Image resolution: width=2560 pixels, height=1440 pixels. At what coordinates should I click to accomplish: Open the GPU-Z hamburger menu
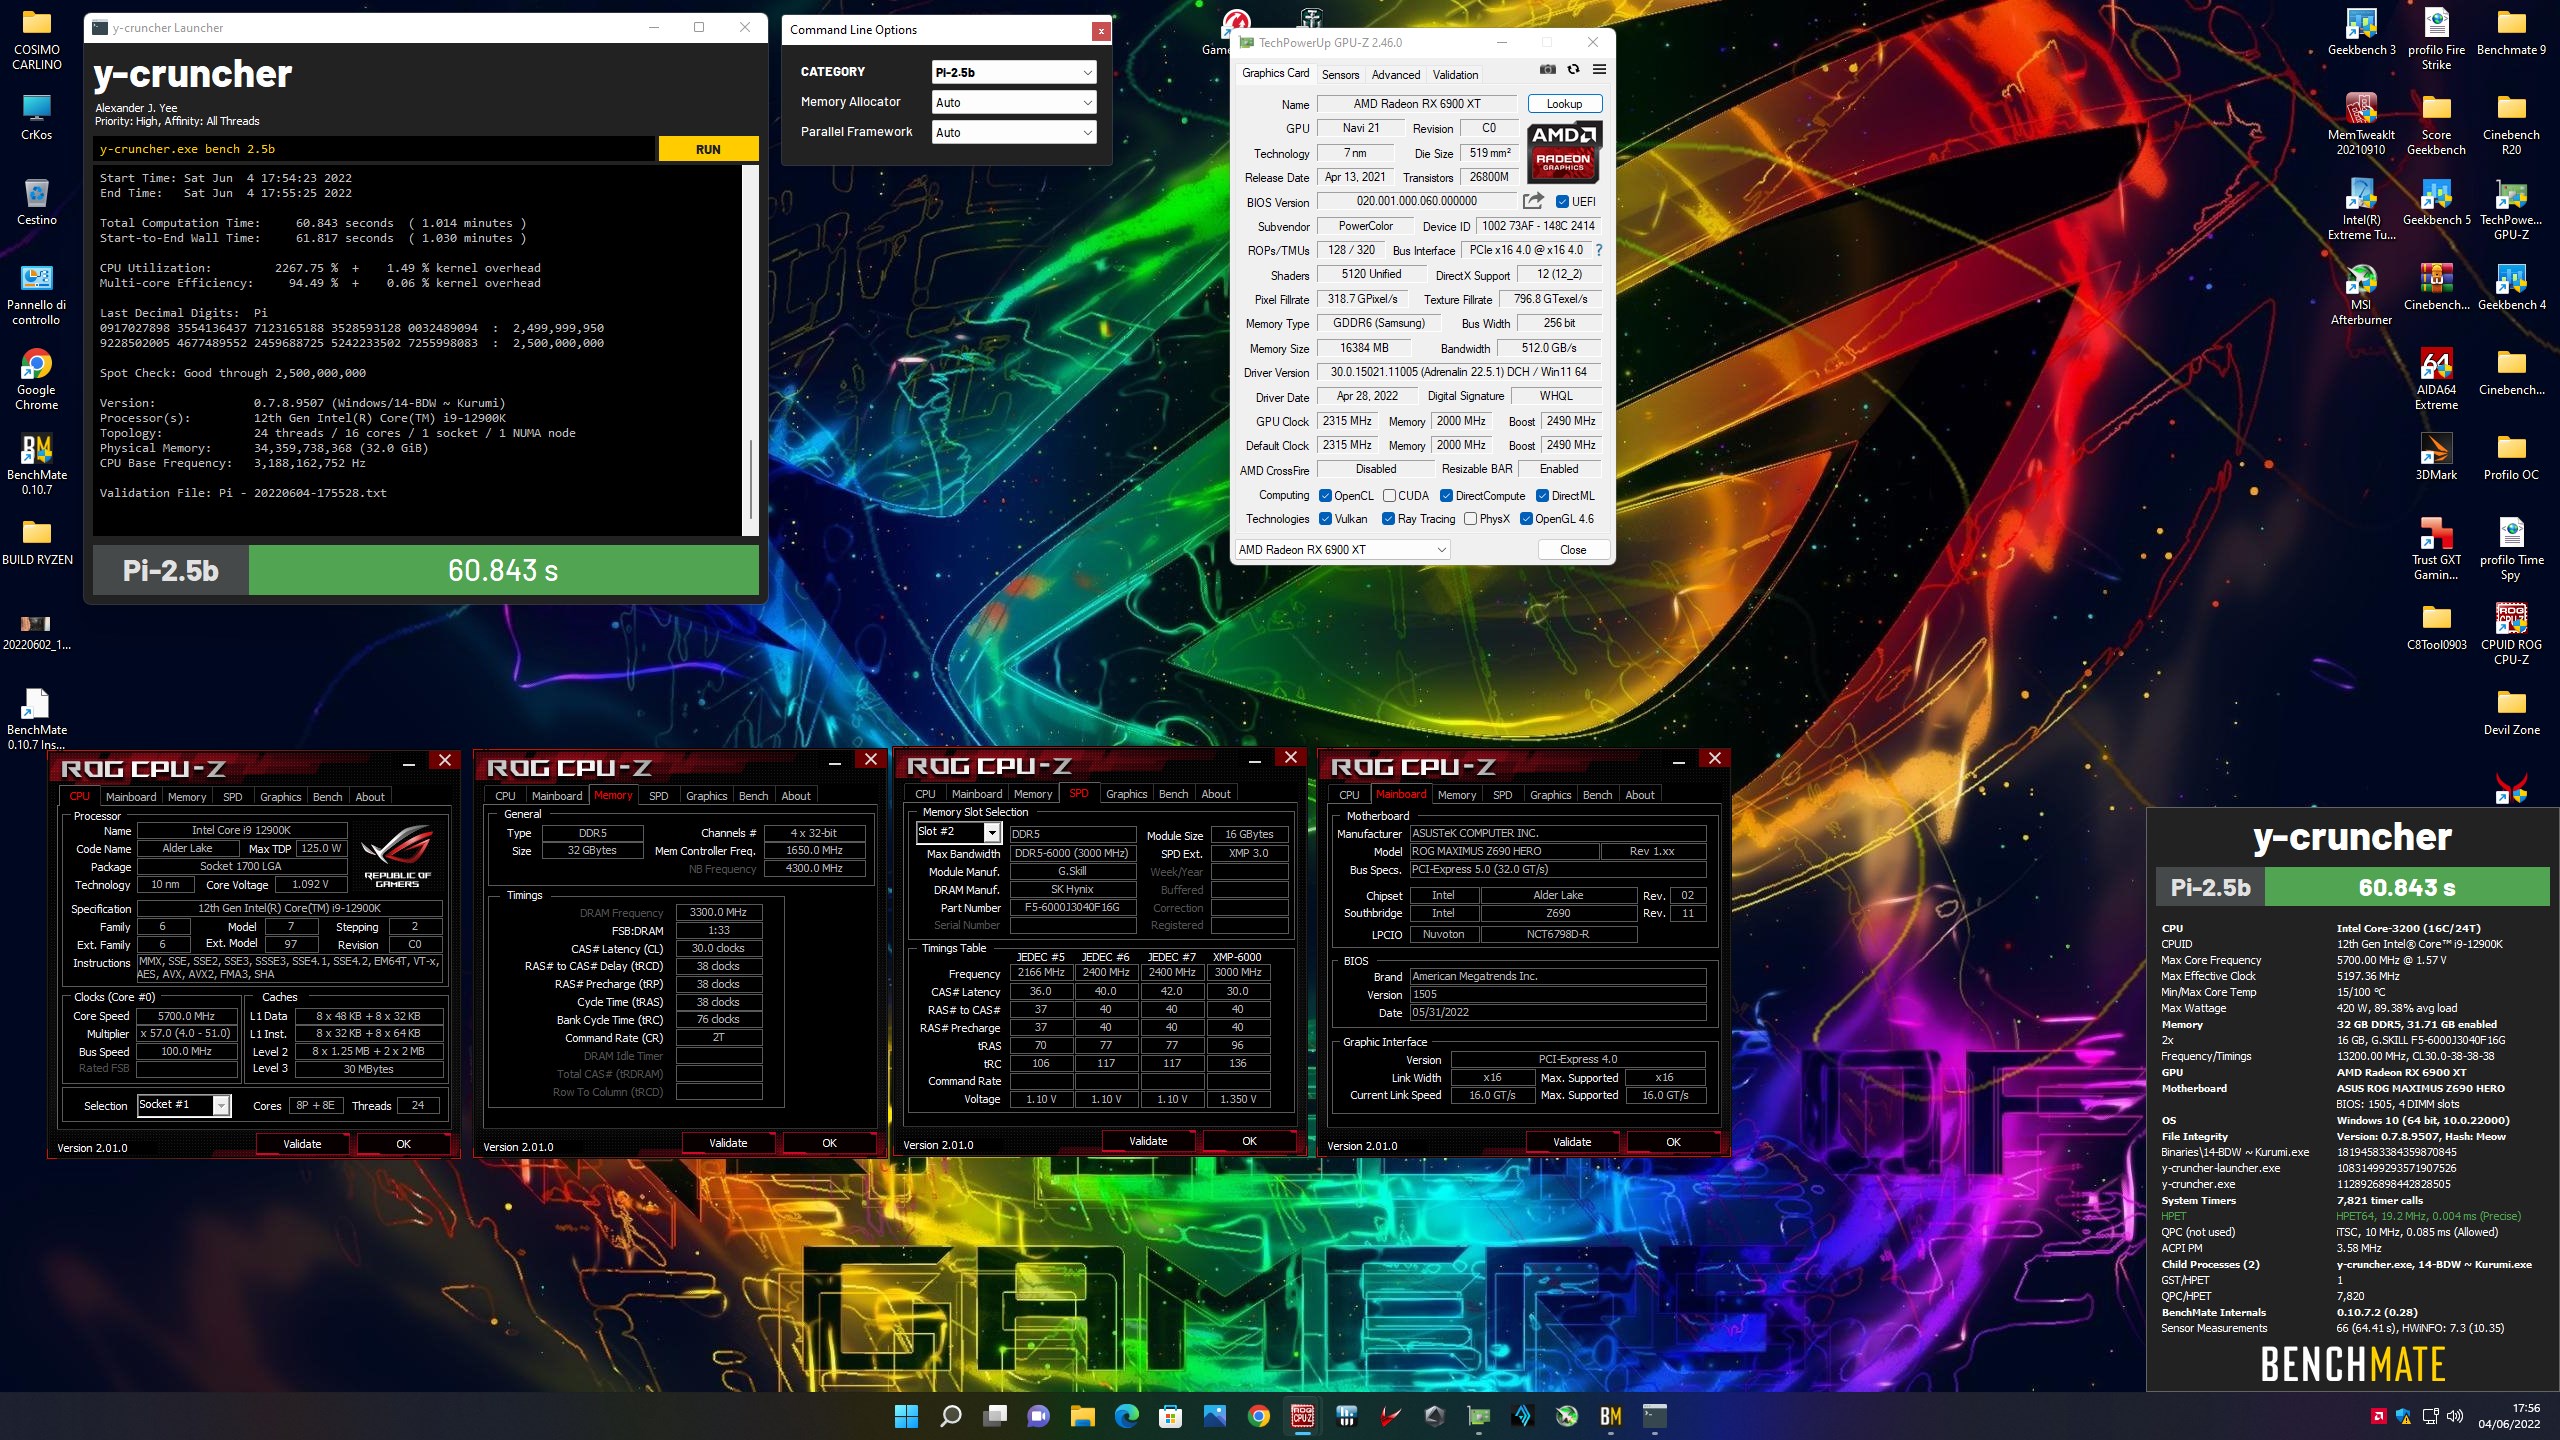click(x=1599, y=69)
